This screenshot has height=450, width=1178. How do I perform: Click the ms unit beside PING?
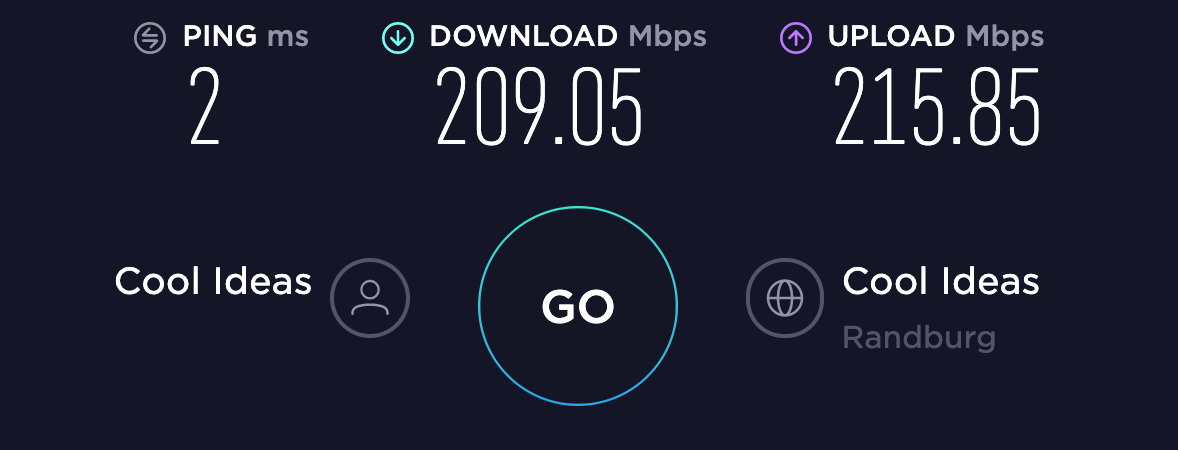(288, 38)
